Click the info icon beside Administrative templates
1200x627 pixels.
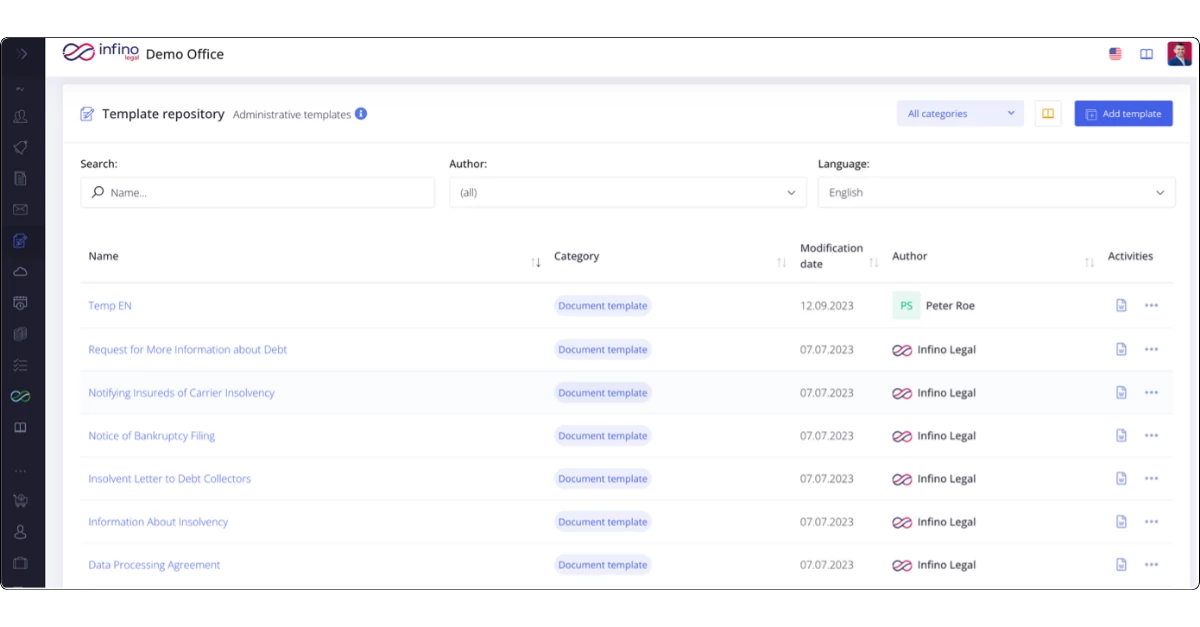pos(361,114)
